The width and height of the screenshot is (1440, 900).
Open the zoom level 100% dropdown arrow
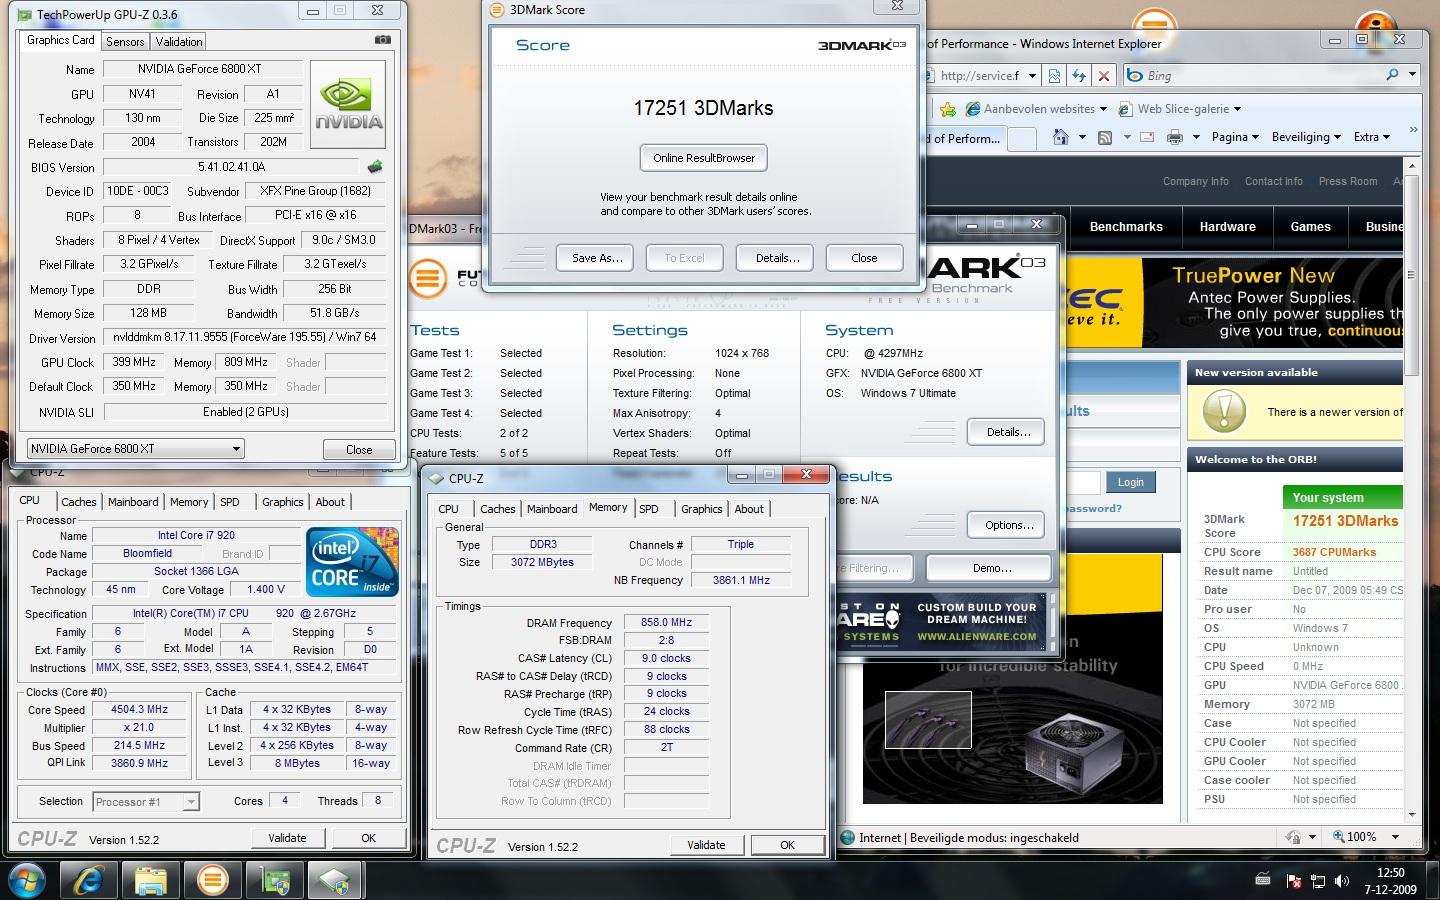(1395, 837)
